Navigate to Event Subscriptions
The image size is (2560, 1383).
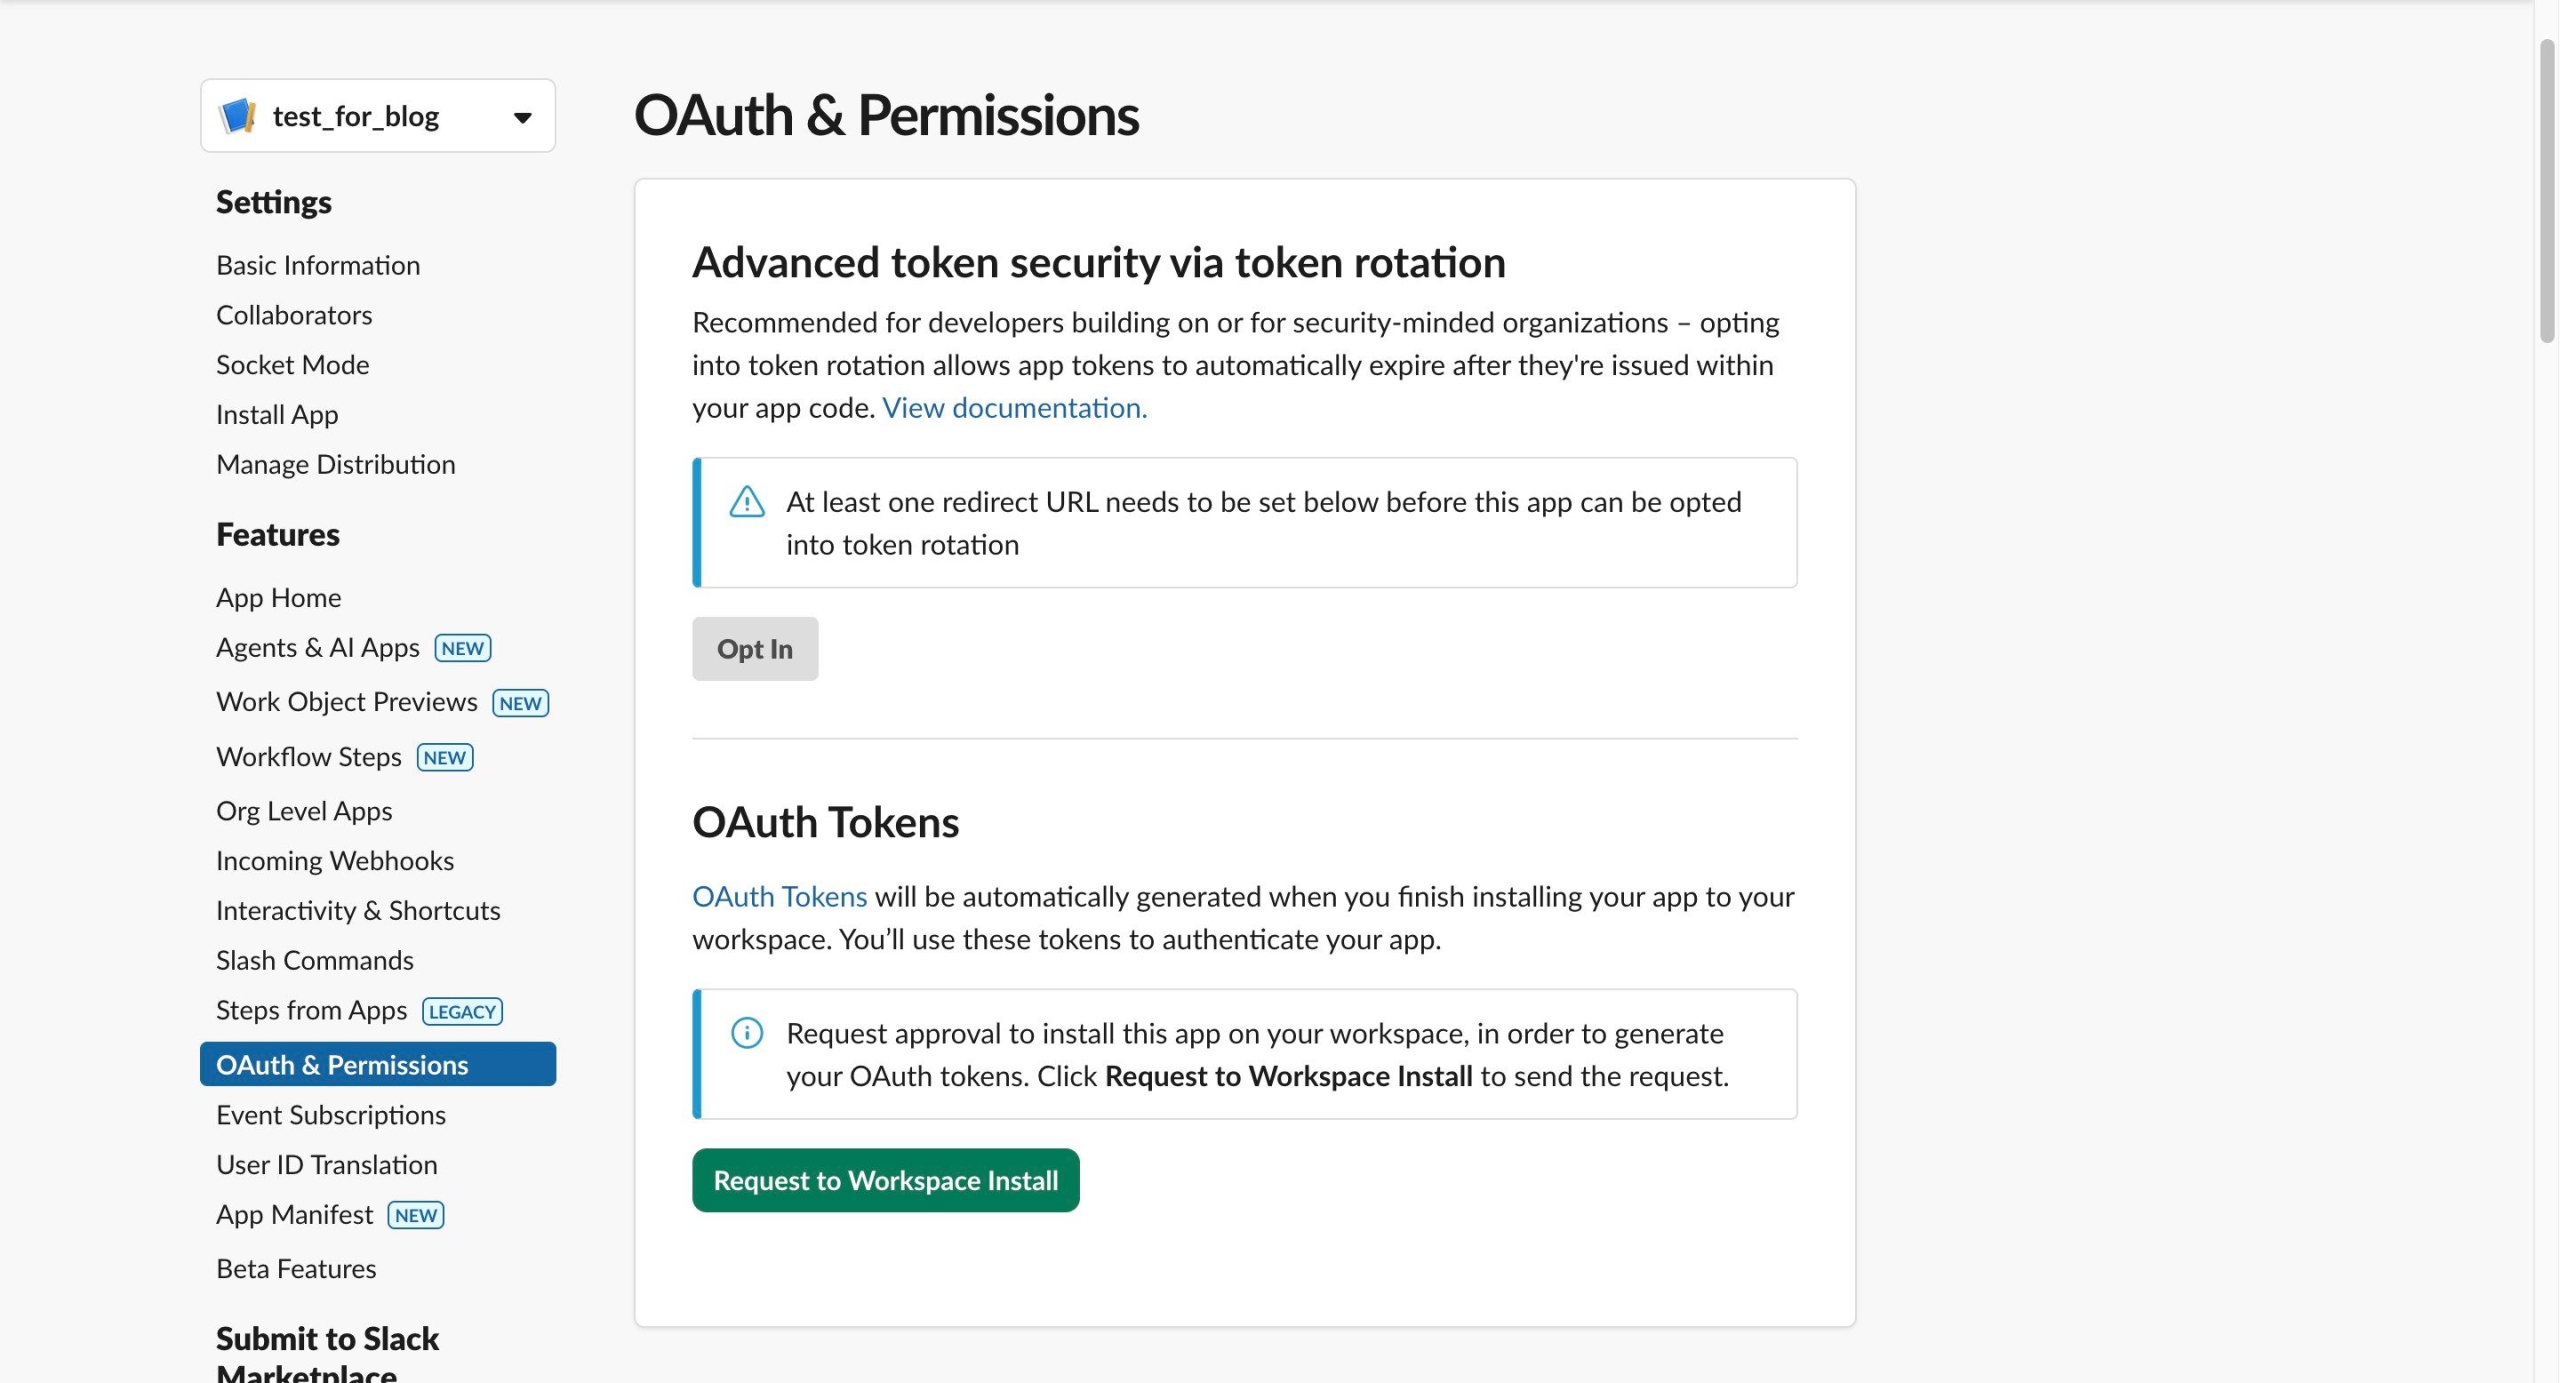point(330,1115)
